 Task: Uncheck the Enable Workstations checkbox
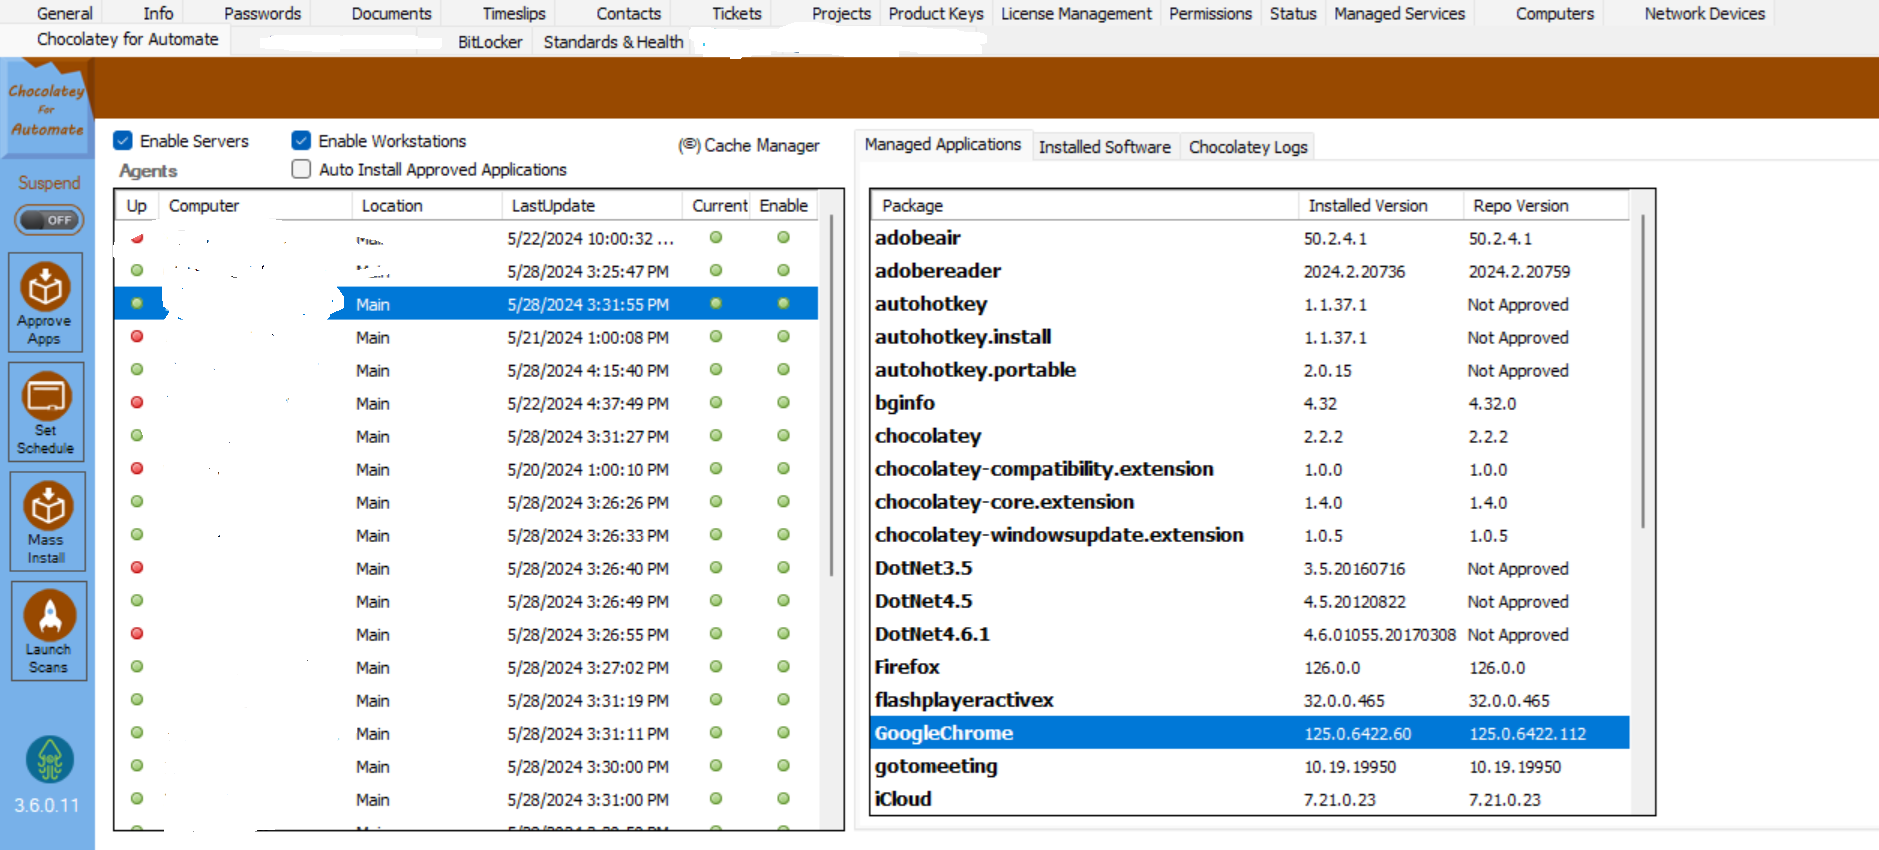(x=301, y=141)
